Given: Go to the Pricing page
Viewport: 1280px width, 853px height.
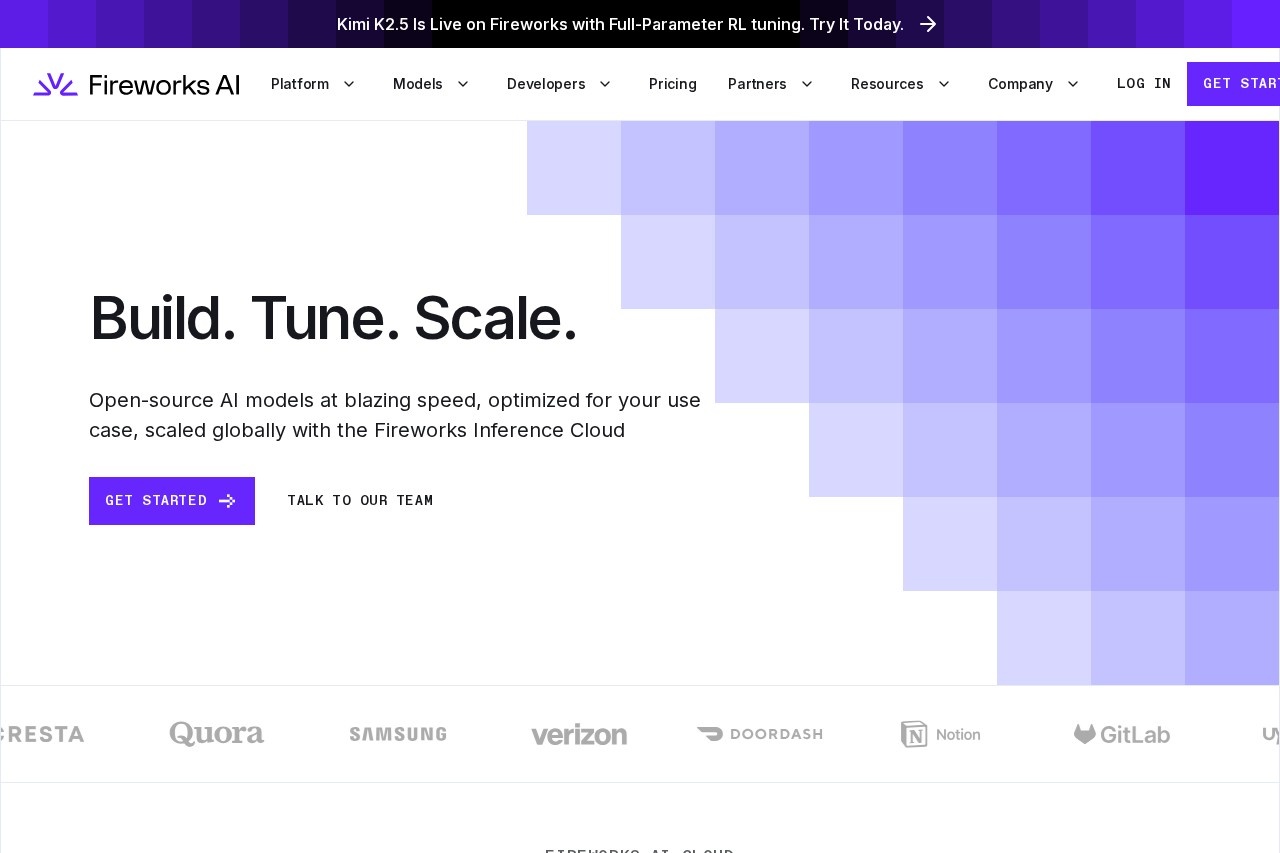Looking at the screenshot, I should [x=673, y=84].
